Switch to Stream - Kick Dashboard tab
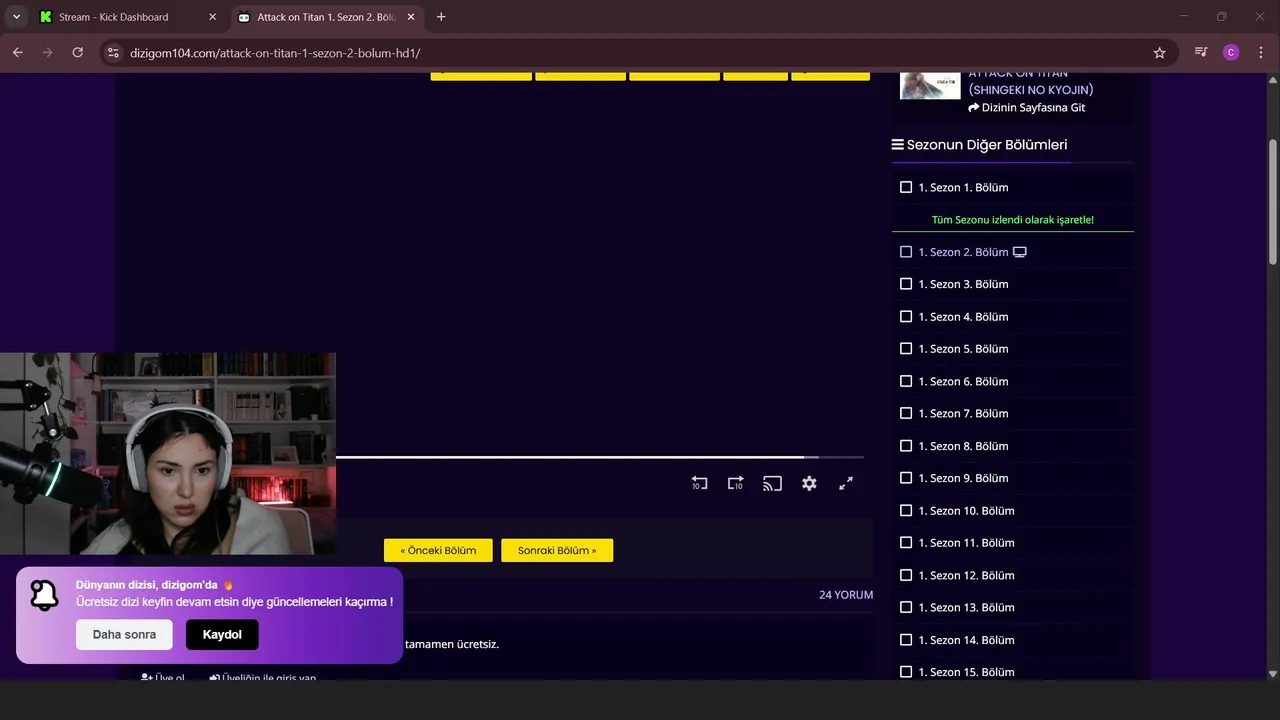Screen dimensions: 1280x720 [x=128, y=17]
